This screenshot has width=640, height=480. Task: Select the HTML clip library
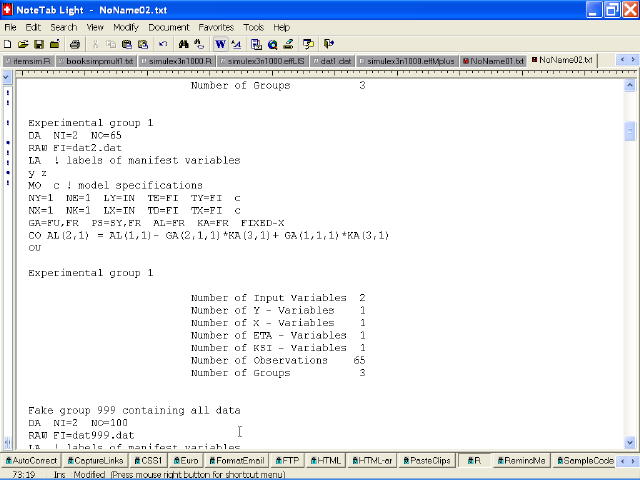click(324, 461)
